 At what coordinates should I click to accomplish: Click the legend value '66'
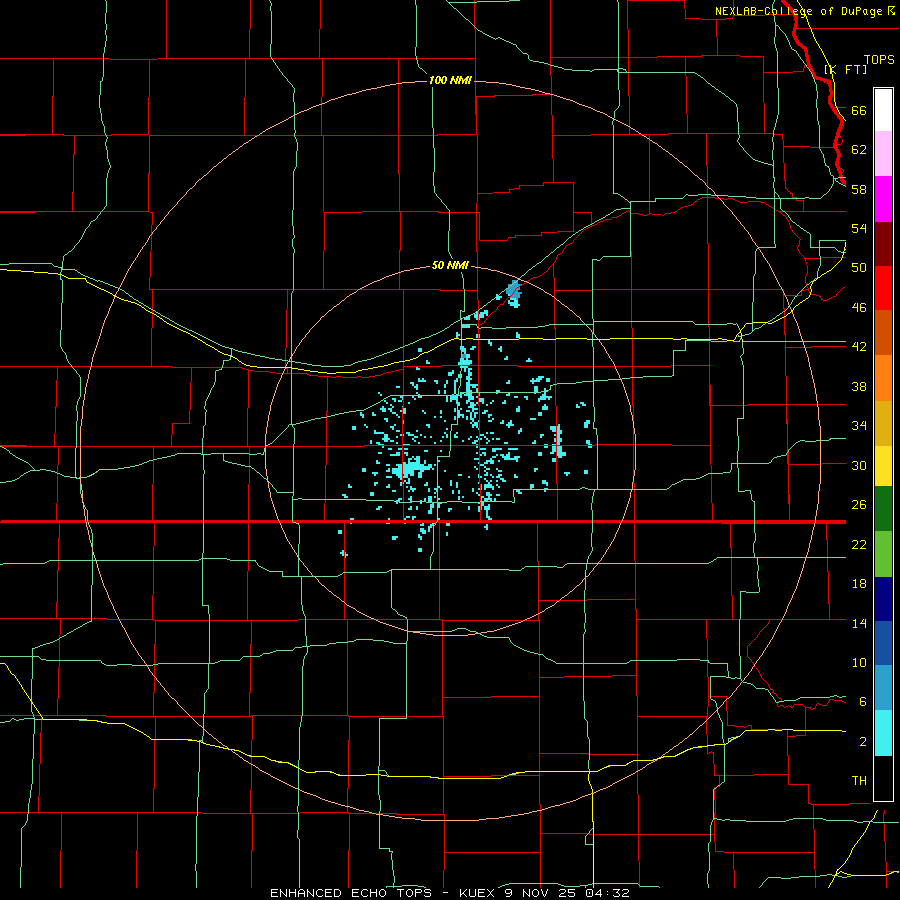pos(859,110)
